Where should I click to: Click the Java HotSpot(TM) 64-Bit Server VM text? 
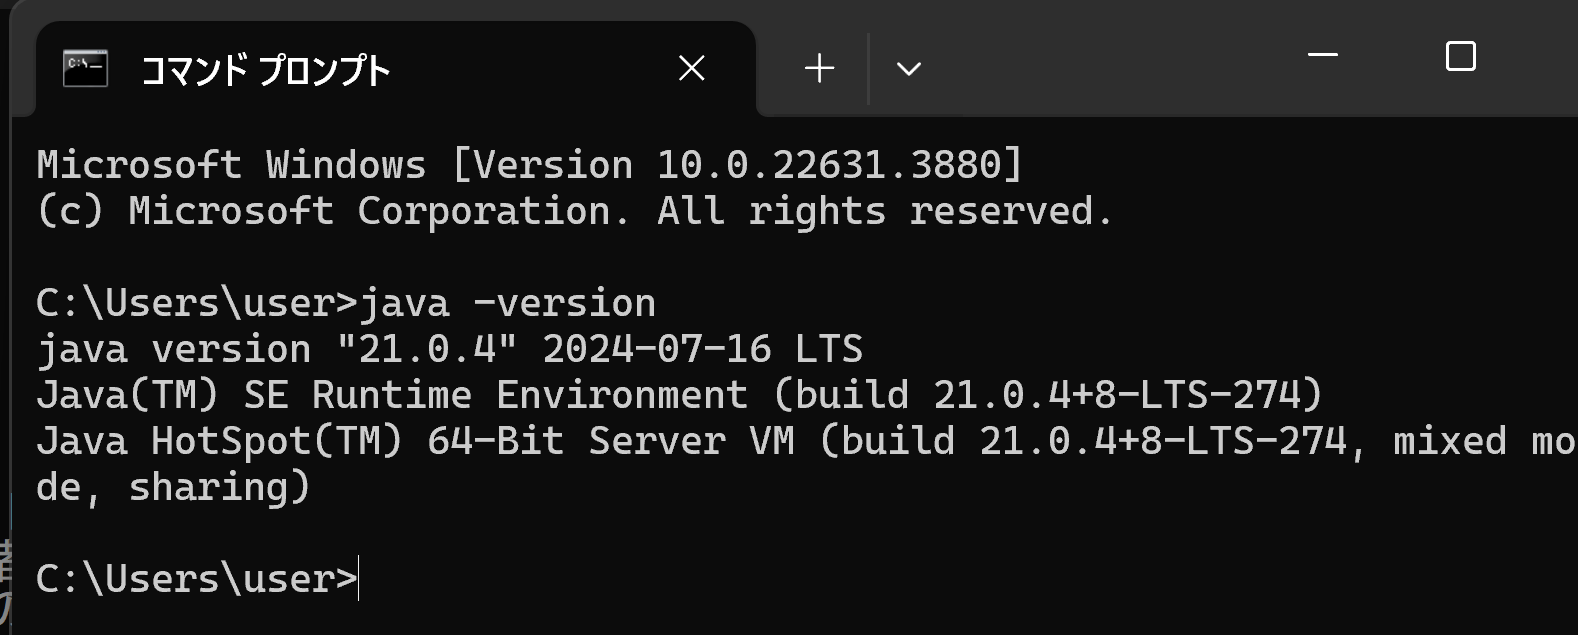[x=416, y=441]
